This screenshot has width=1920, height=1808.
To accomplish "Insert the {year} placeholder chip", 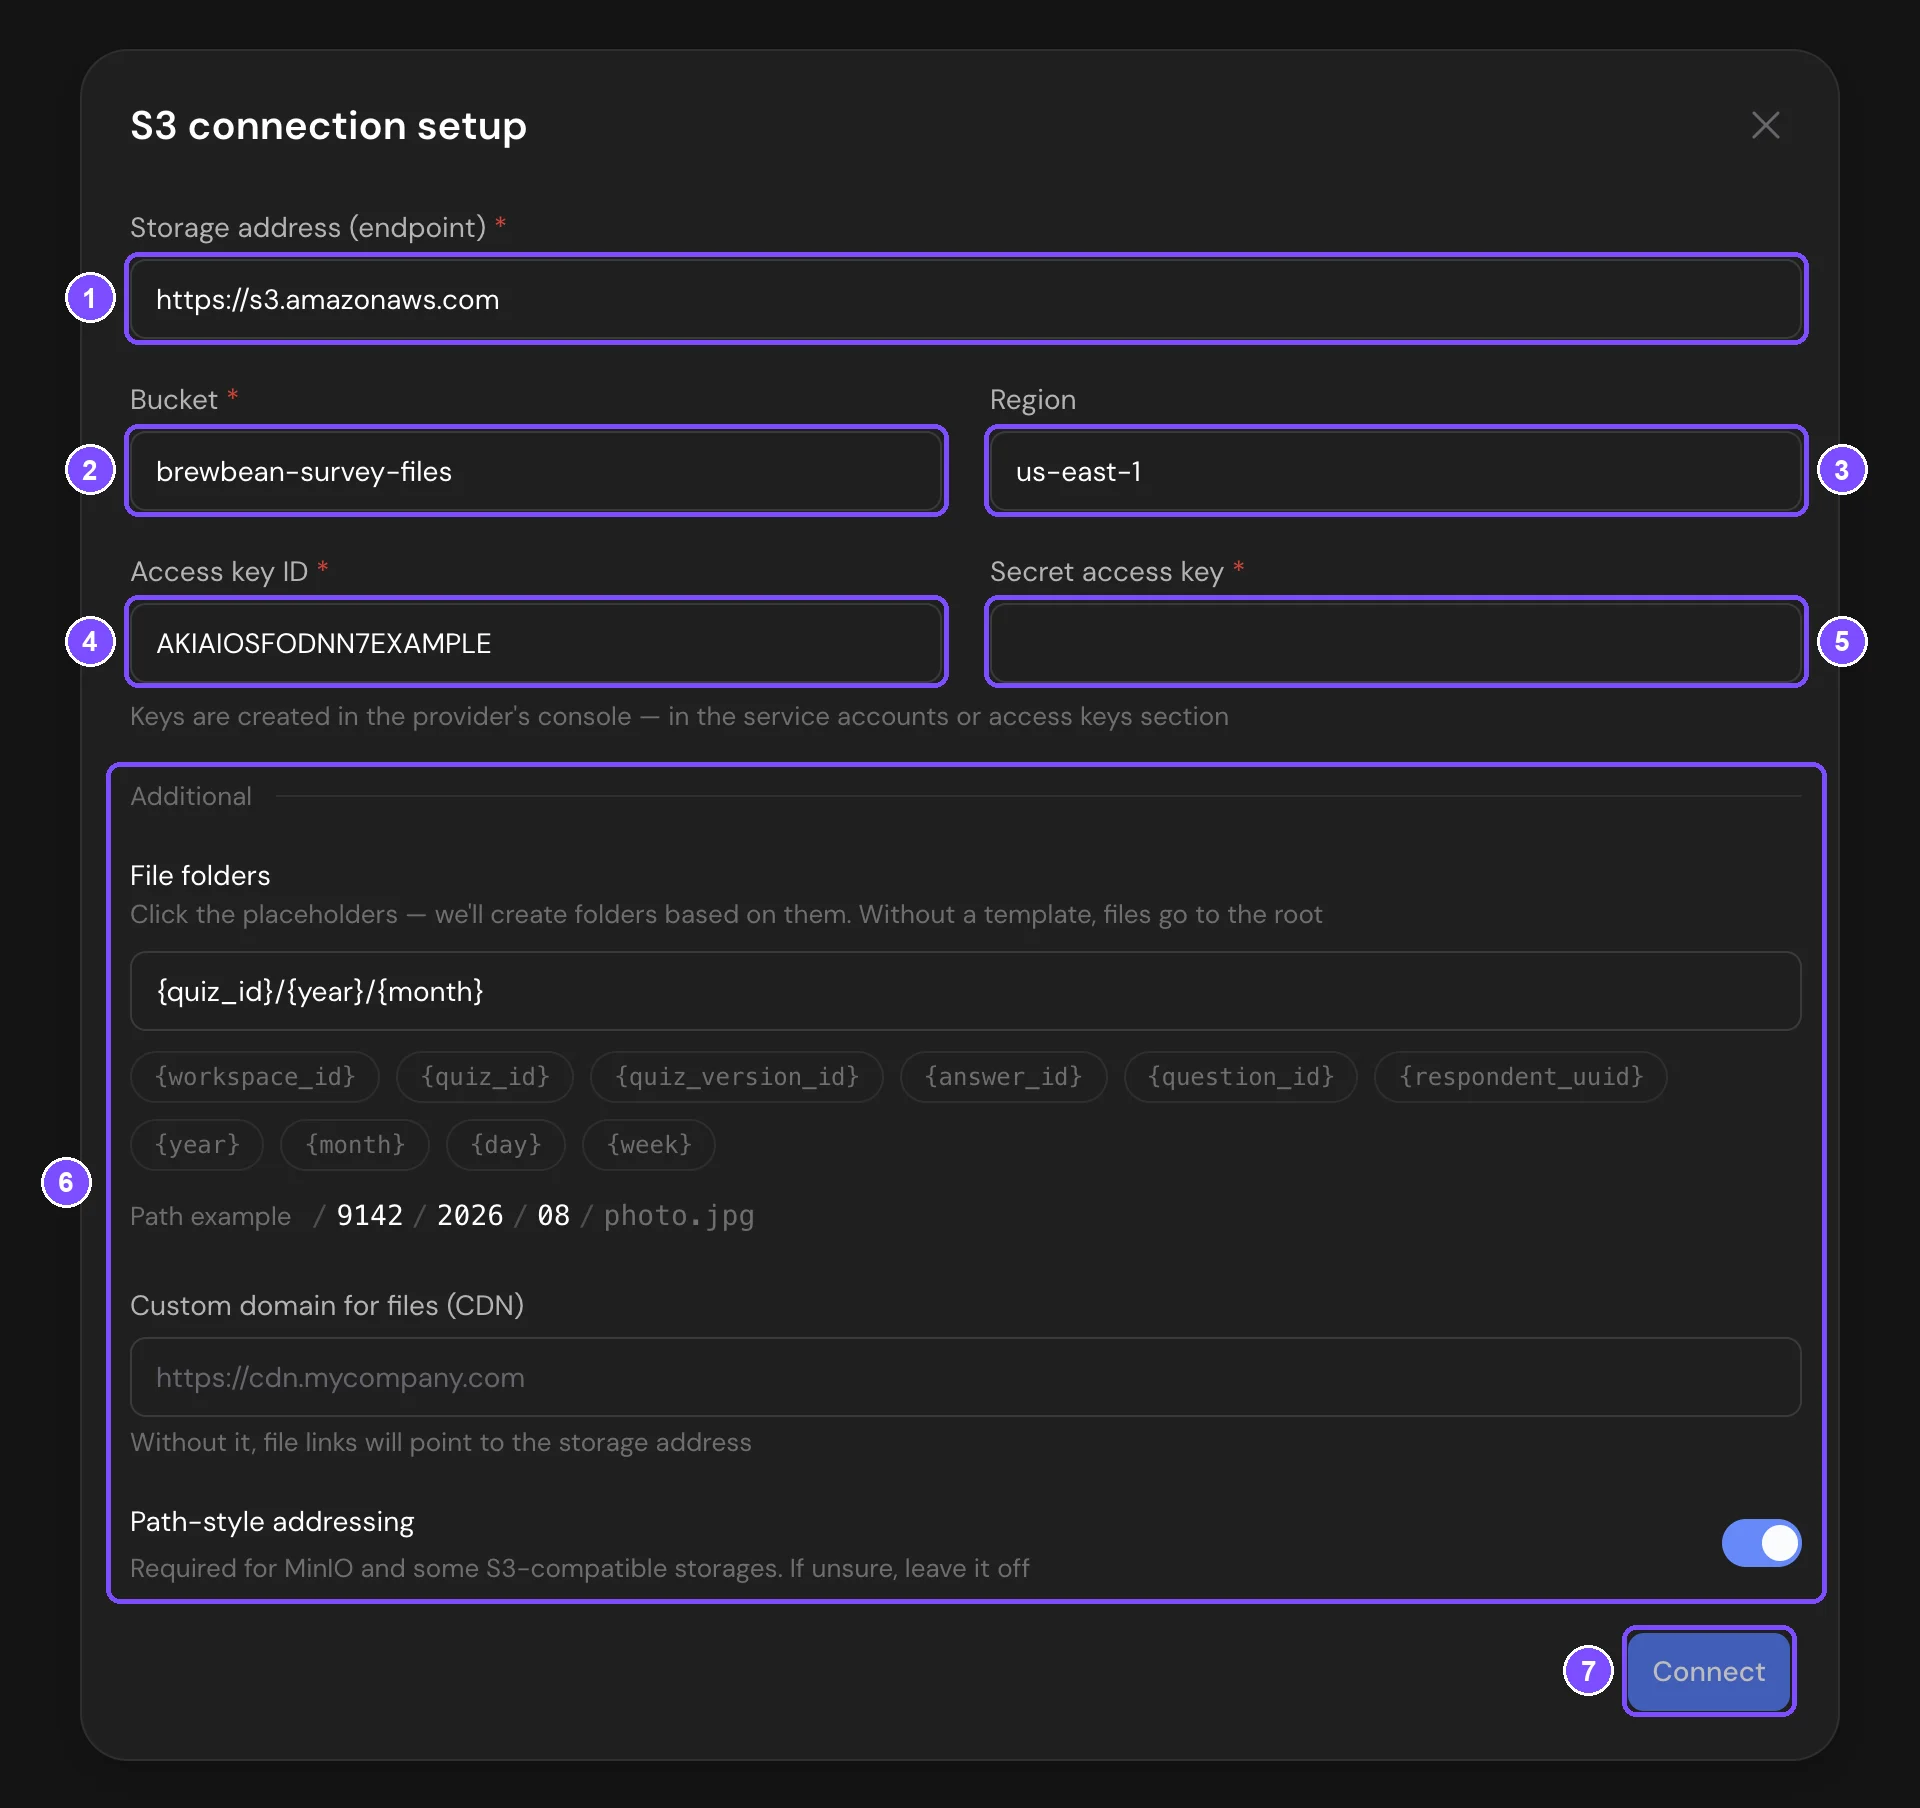I will click(197, 1145).
